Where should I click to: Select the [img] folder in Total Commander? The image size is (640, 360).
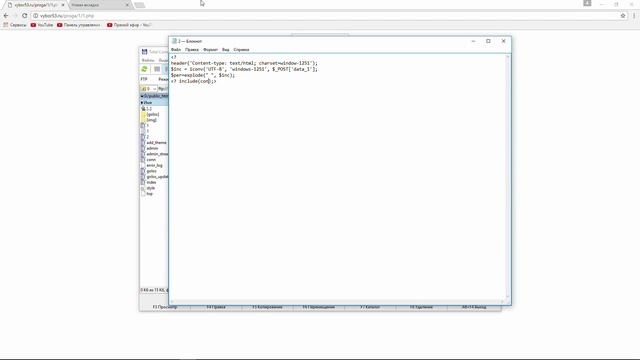coord(151,120)
